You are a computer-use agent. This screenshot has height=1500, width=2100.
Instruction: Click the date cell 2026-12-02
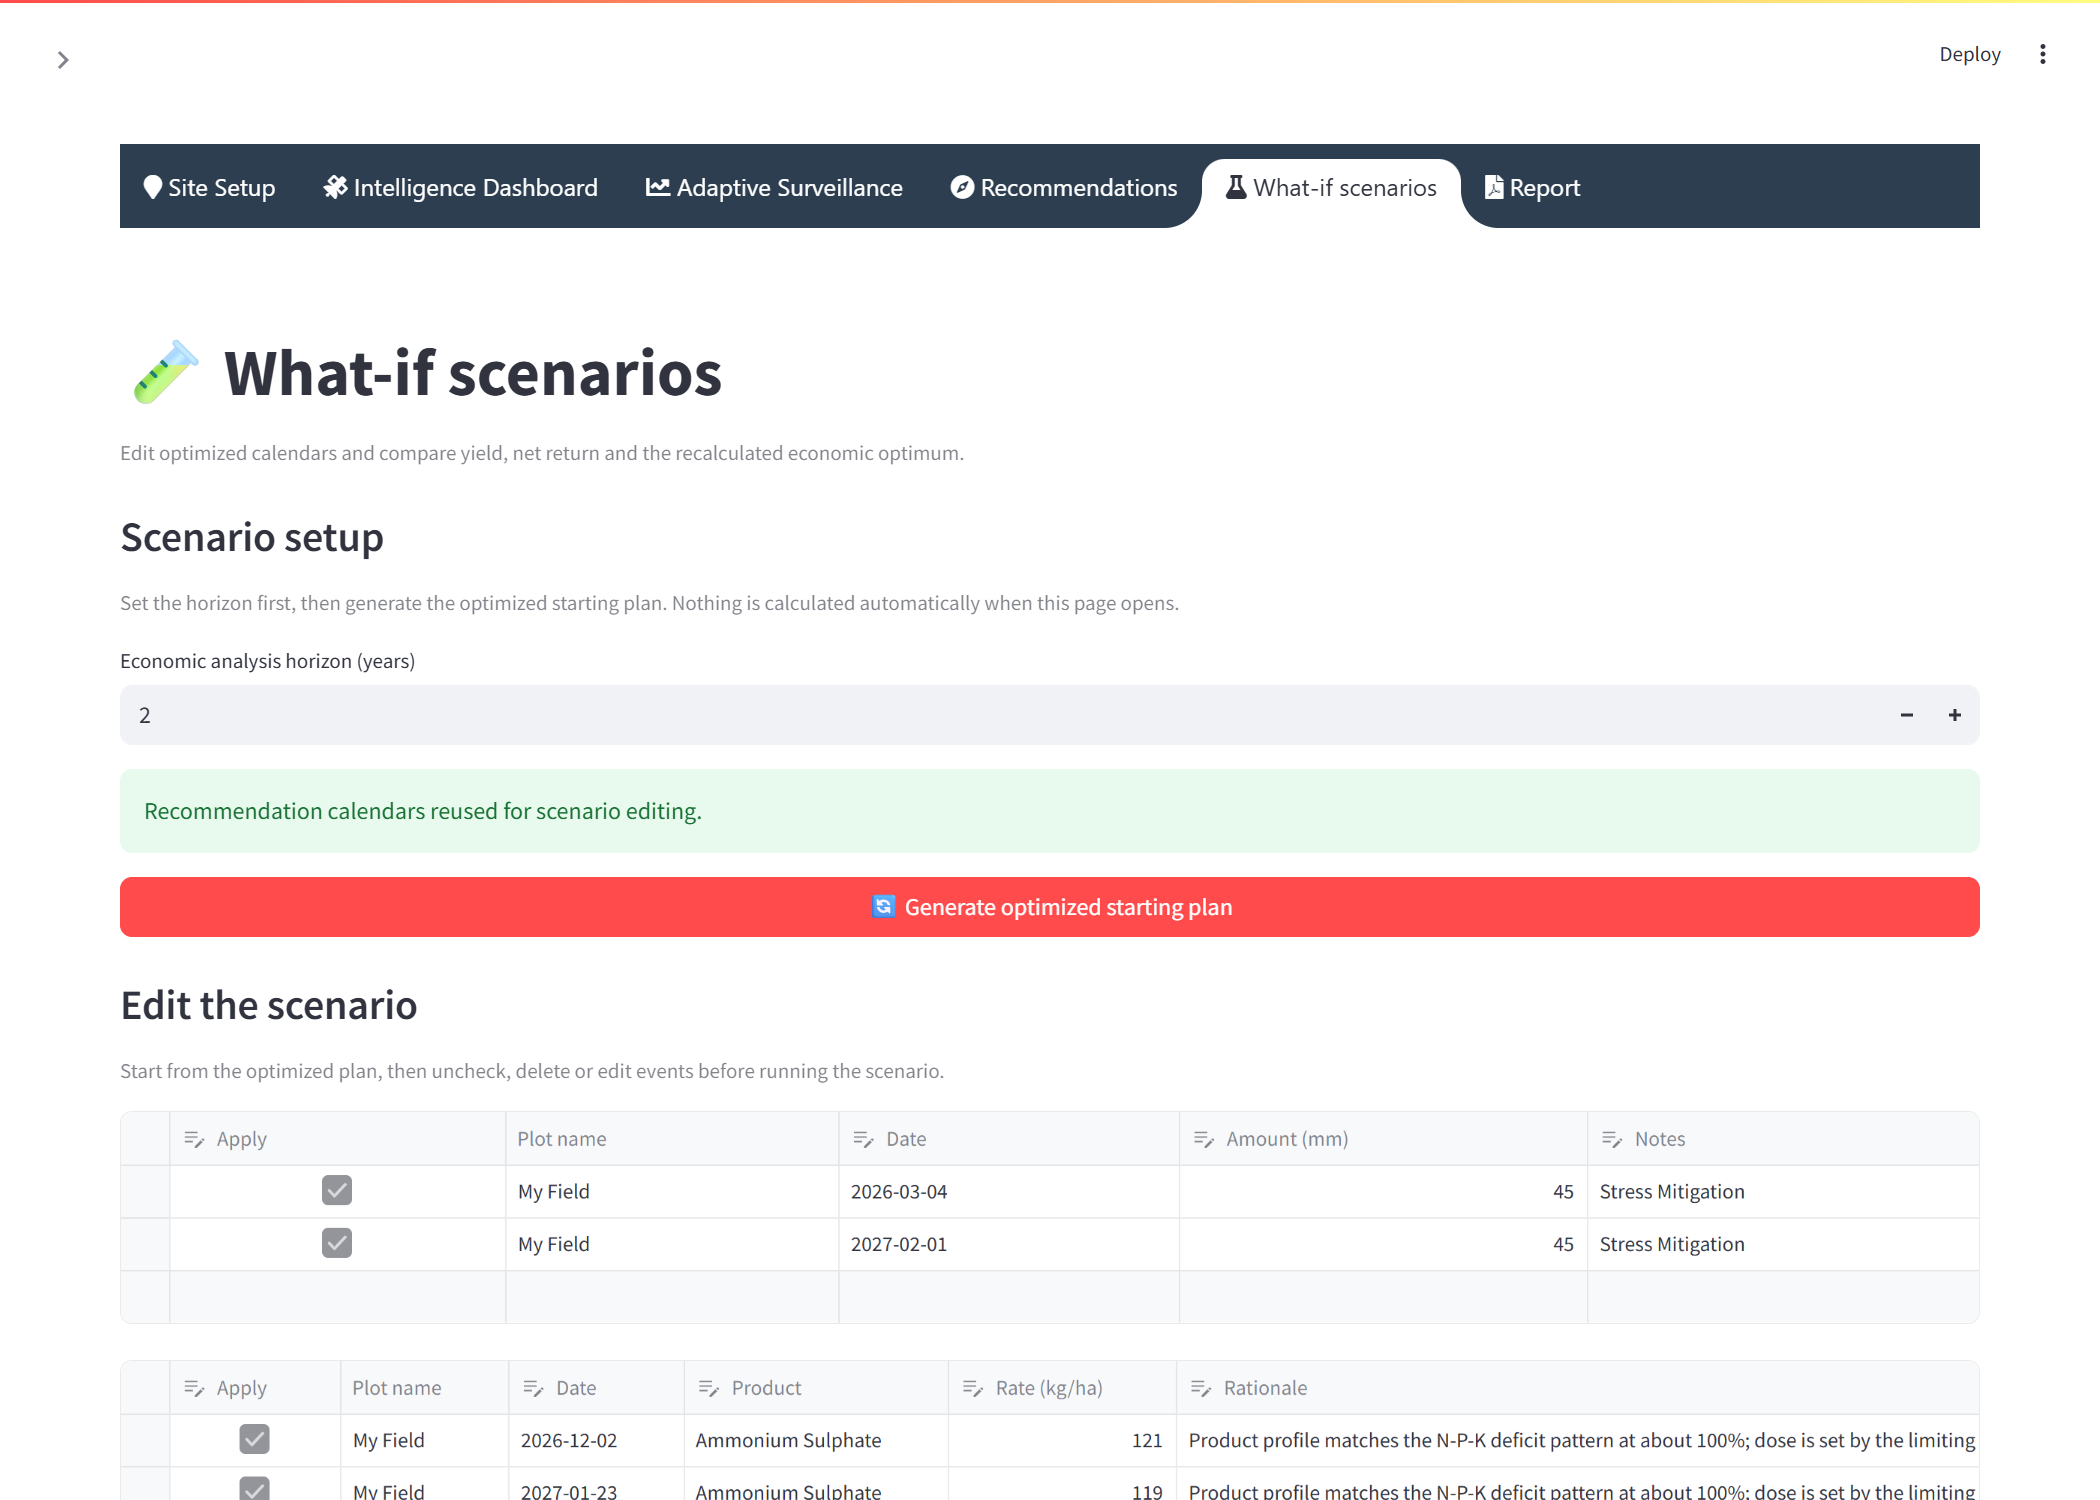[597, 1440]
